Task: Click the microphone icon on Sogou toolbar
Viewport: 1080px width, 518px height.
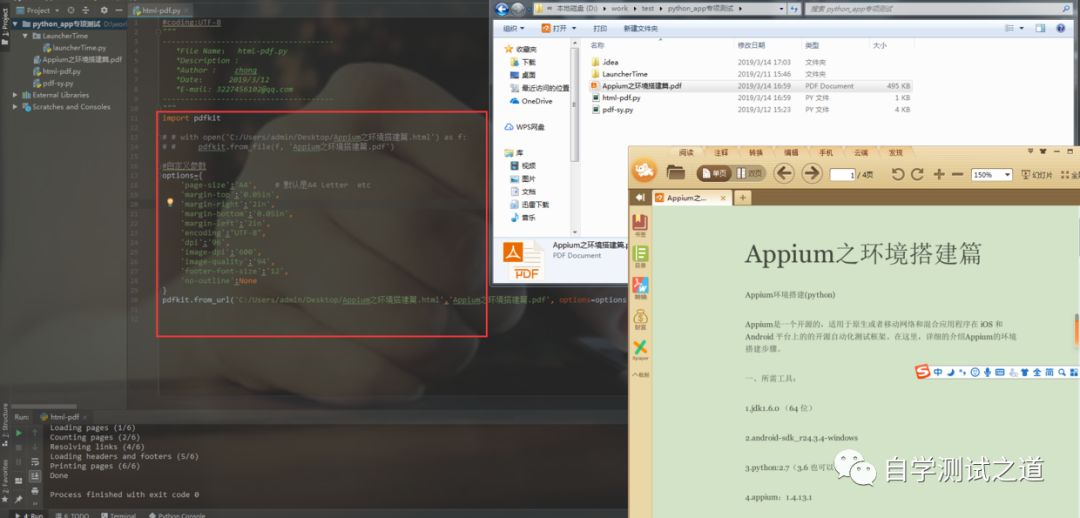Action: tap(987, 373)
